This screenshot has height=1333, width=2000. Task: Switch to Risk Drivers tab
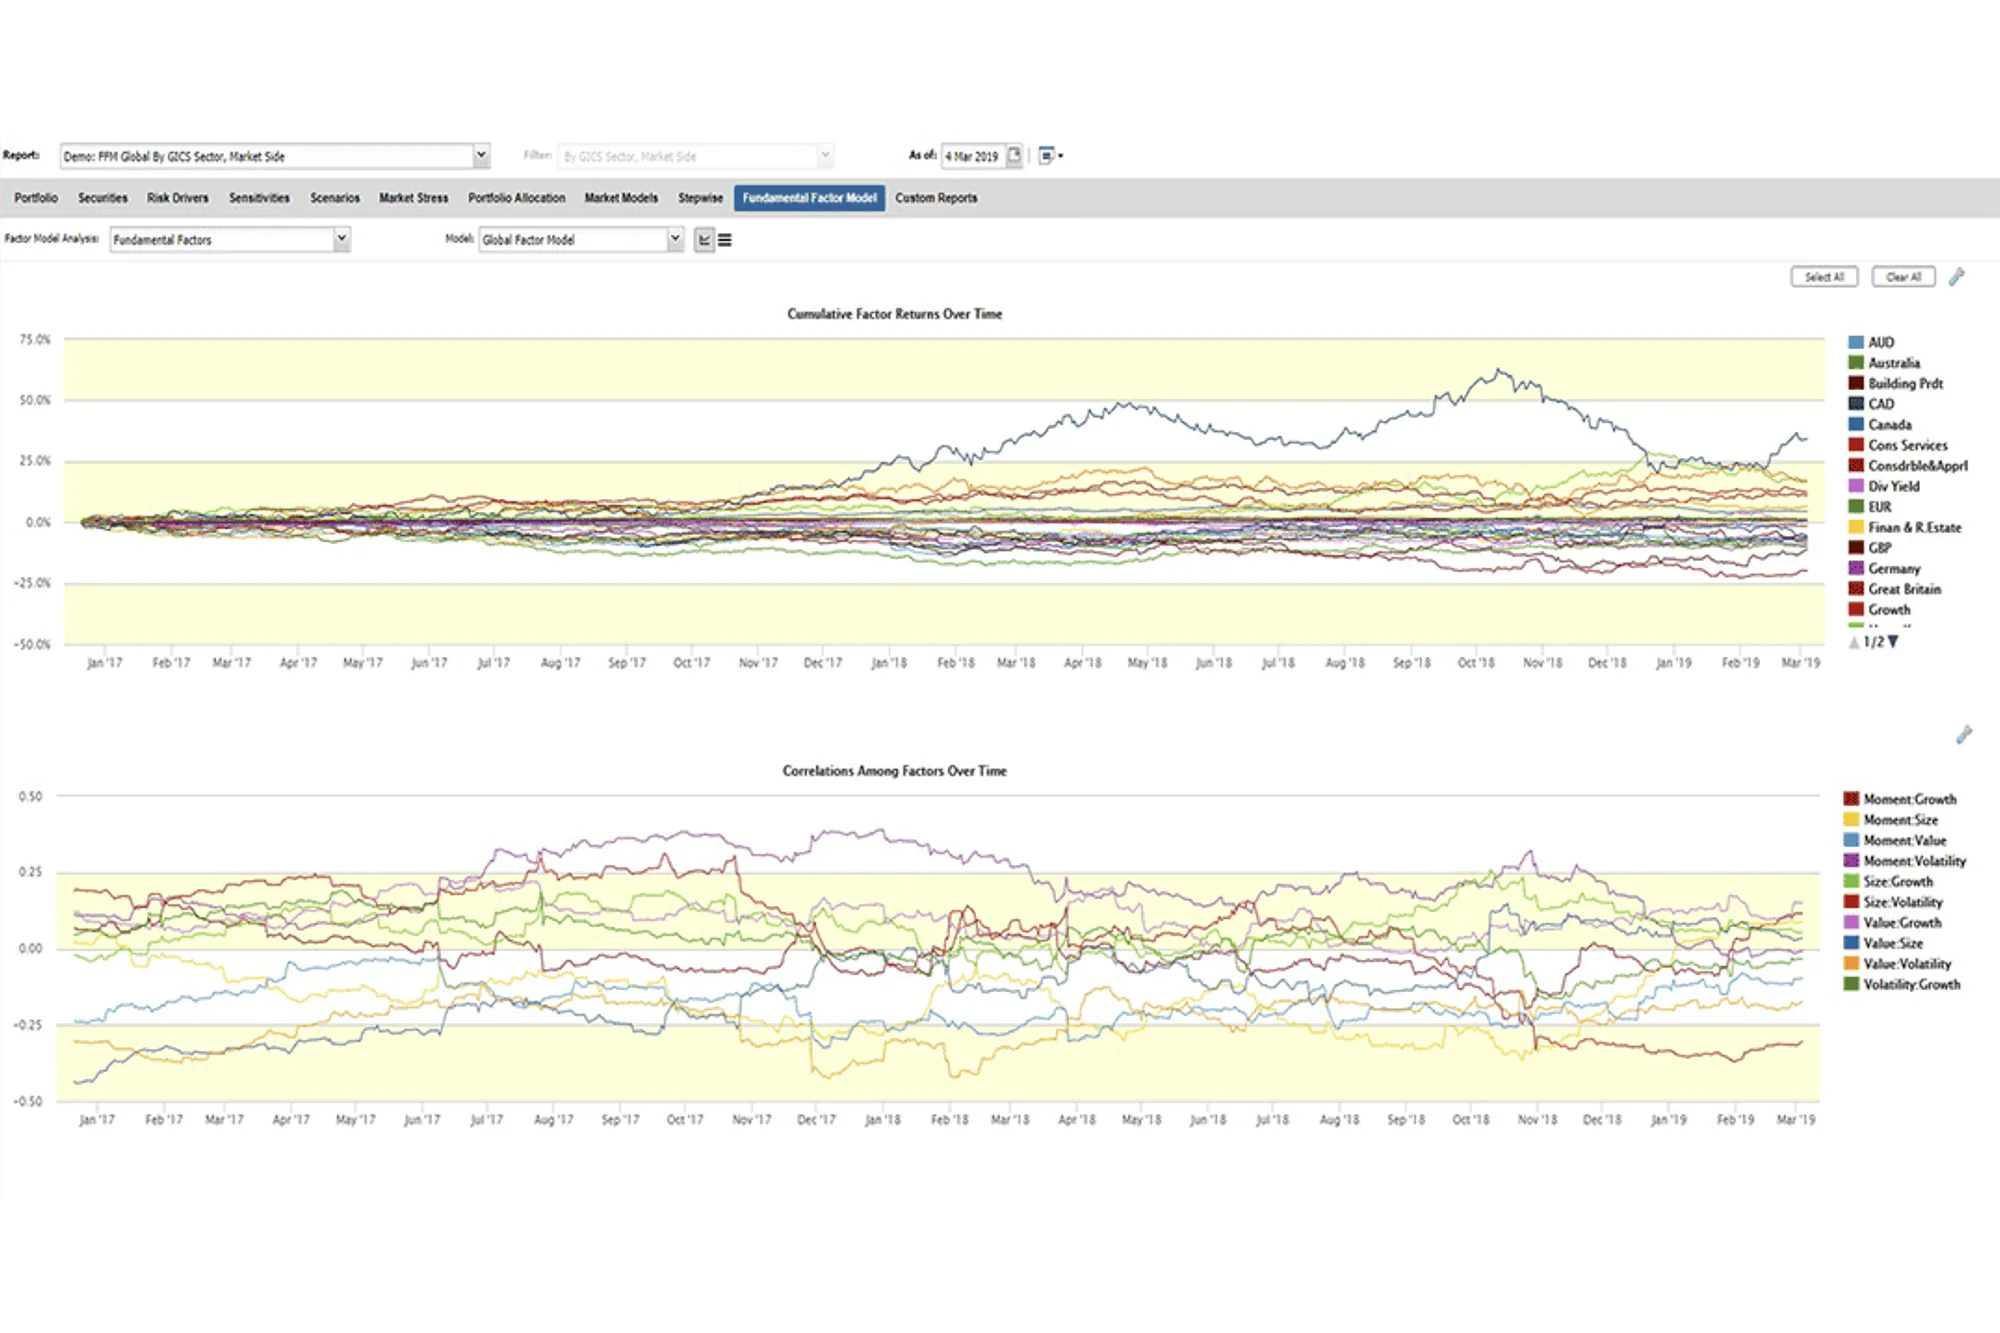point(178,198)
